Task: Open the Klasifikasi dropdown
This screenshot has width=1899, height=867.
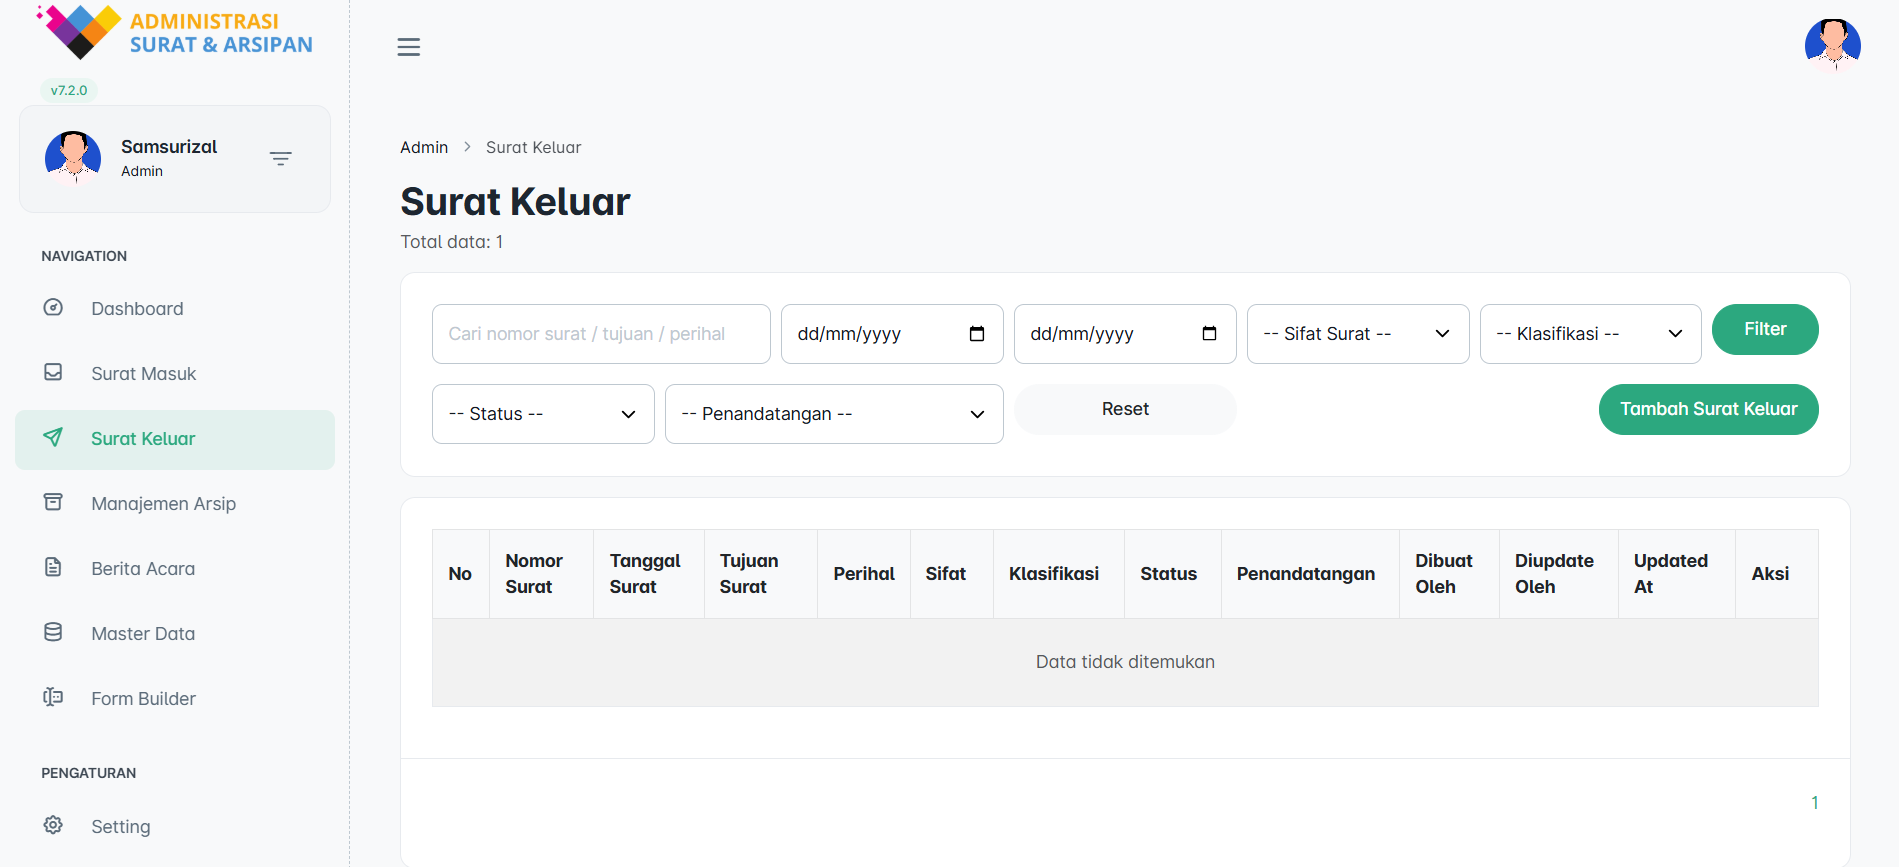Action: coord(1589,334)
